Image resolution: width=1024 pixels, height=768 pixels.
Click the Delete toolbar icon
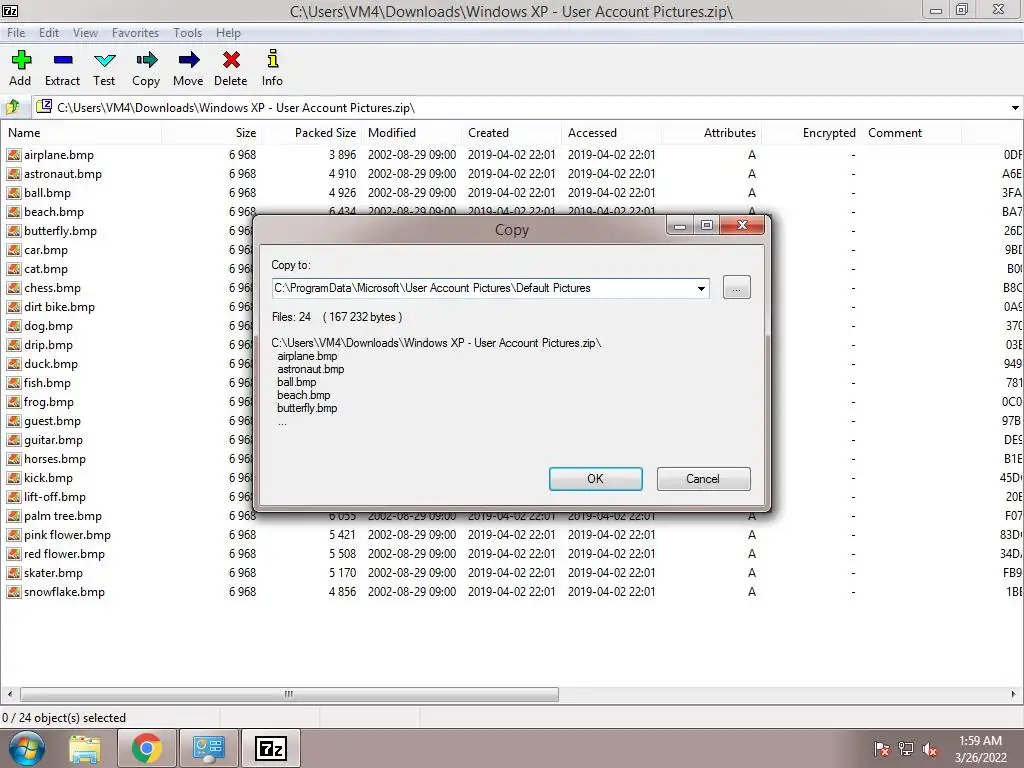231,60
